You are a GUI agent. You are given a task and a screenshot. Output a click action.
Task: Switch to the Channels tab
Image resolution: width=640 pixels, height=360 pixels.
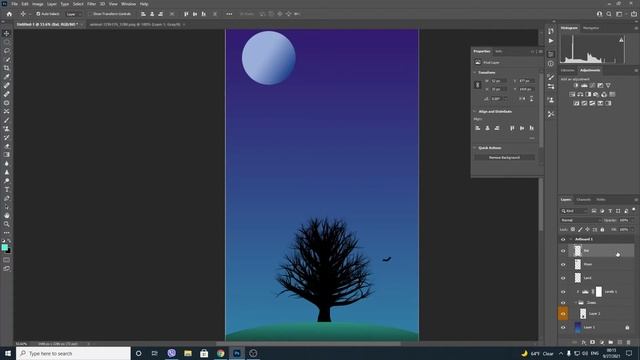[x=584, y=200]
